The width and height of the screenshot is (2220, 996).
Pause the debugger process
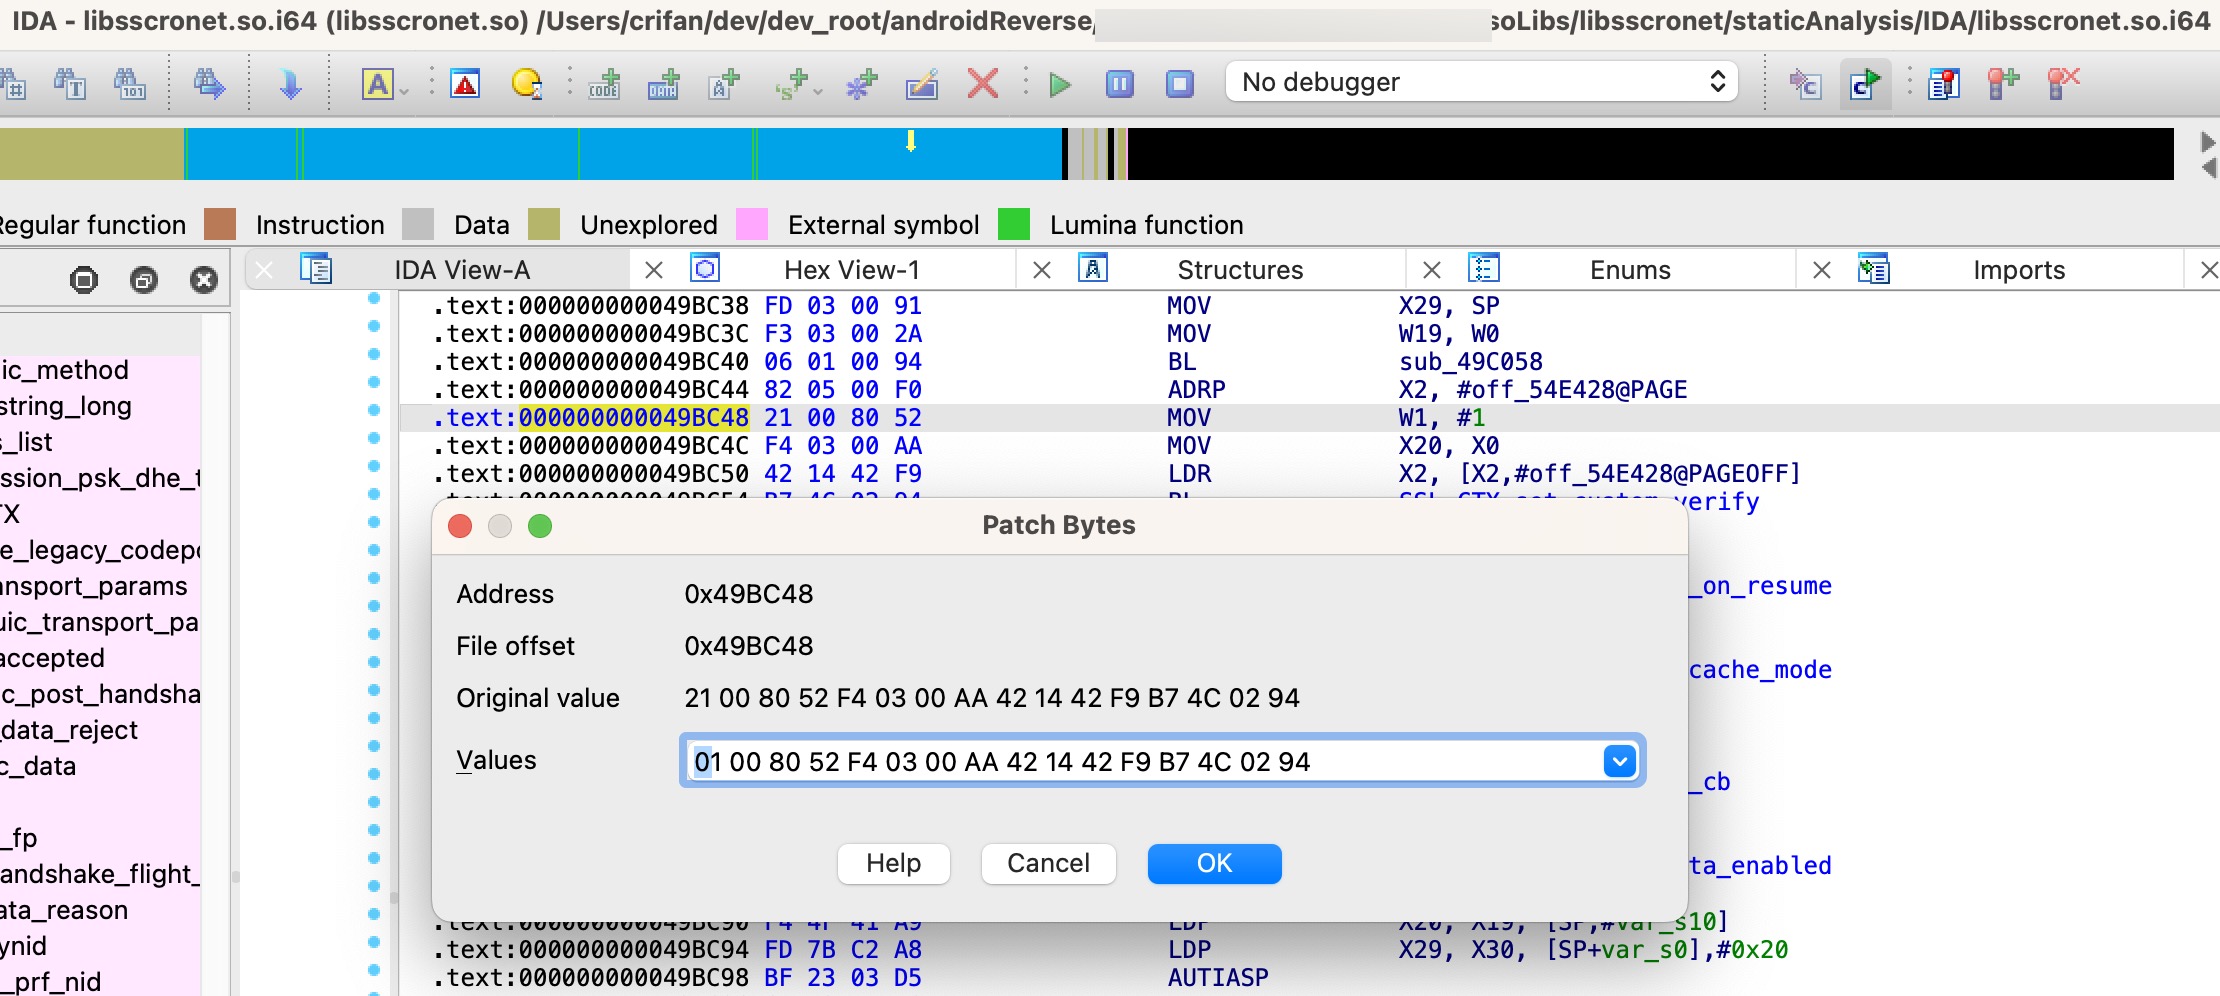pyautogui.click(x=1120, y=84)
